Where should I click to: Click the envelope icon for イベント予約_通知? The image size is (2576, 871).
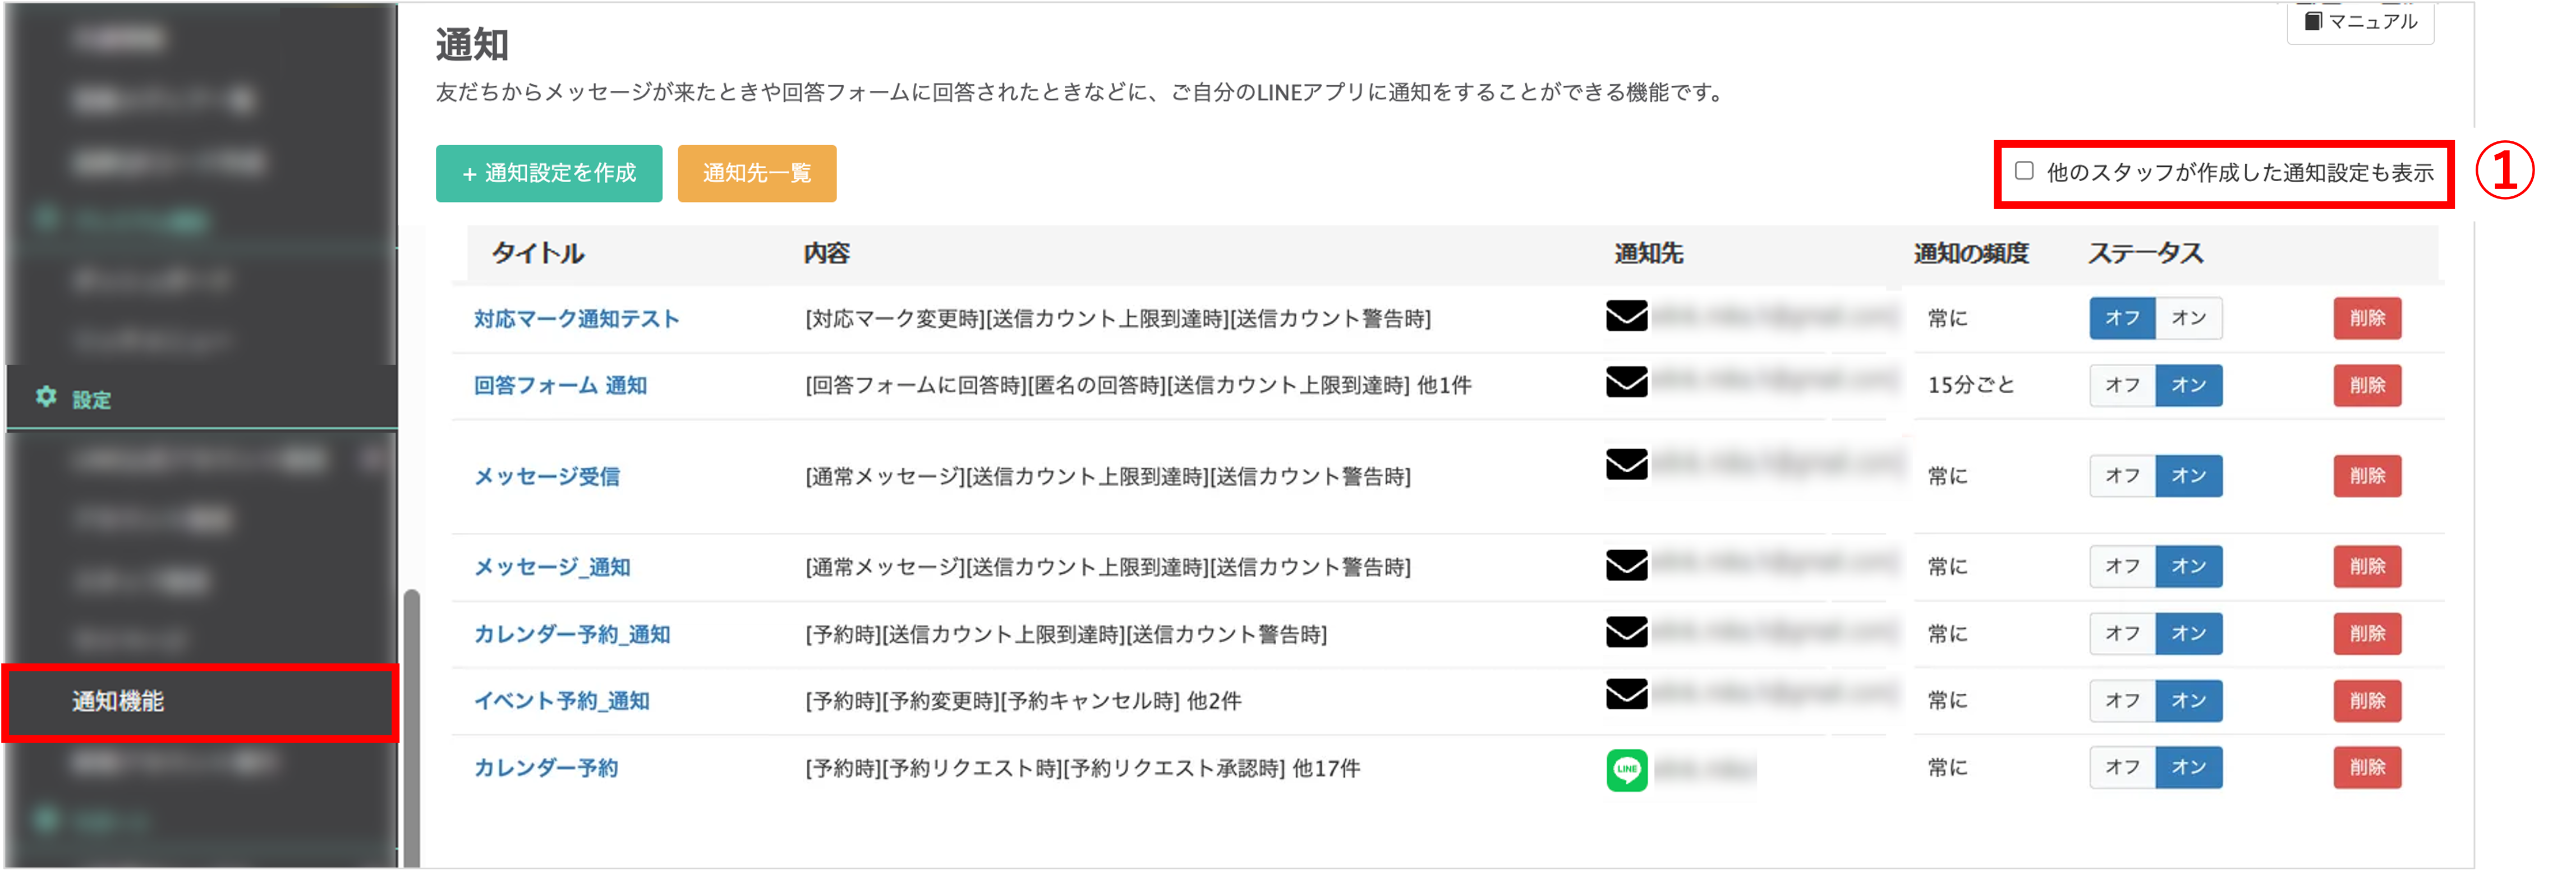pos(1626,695)
